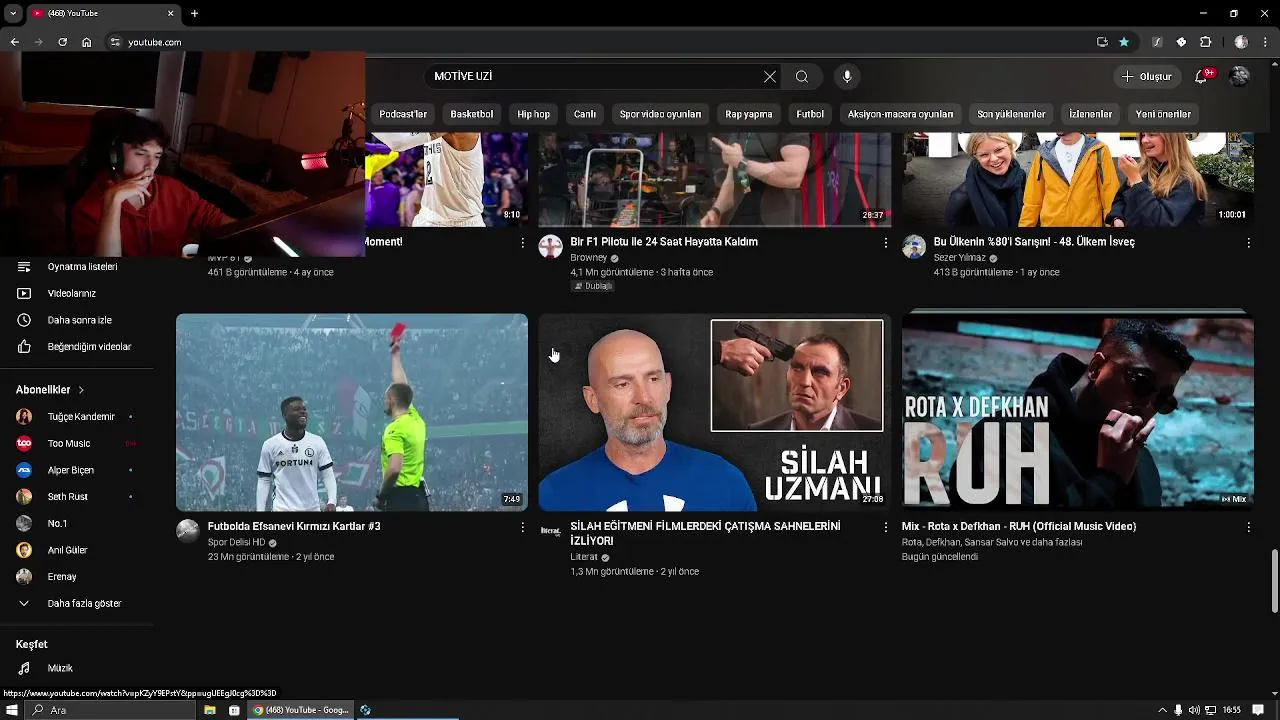Screen dimensions: 1280x720
Task: Open more options for F1 Pilotu video
Action: point(885,243)
